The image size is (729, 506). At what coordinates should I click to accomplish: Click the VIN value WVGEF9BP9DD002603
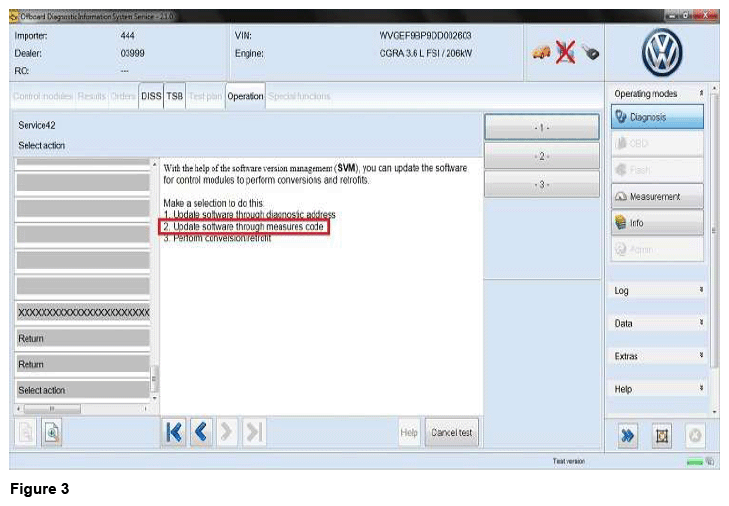[425, 36]
